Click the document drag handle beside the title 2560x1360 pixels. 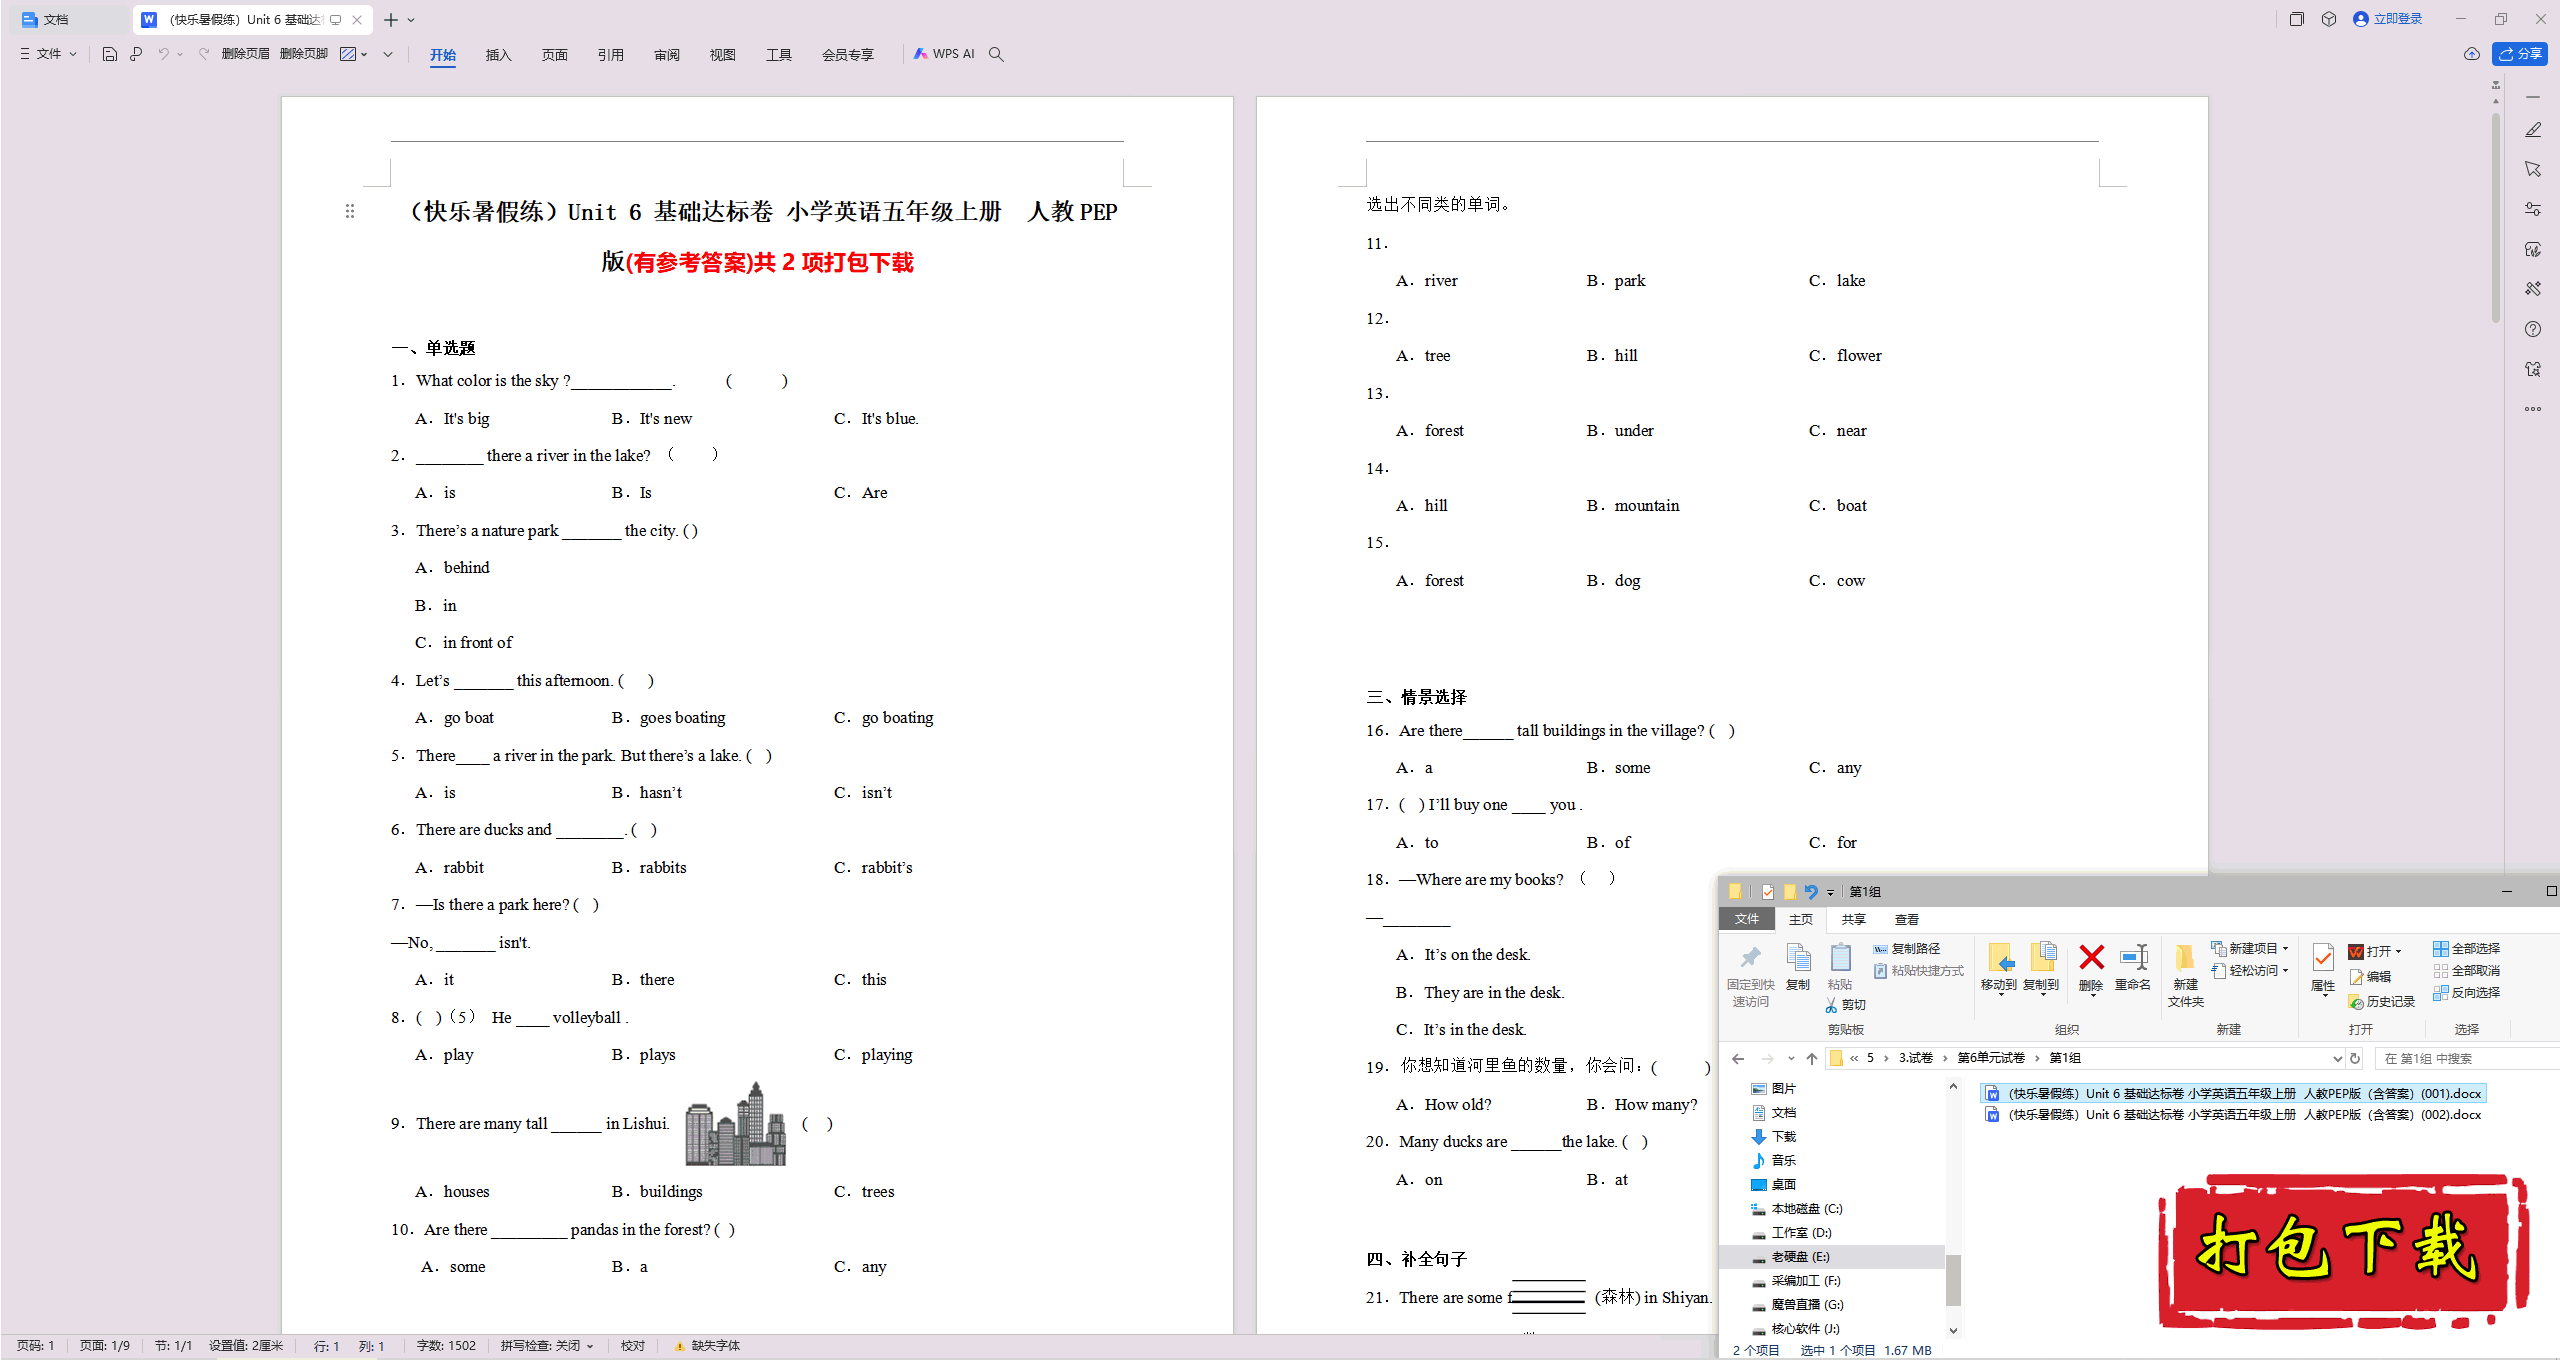[350, 211]
